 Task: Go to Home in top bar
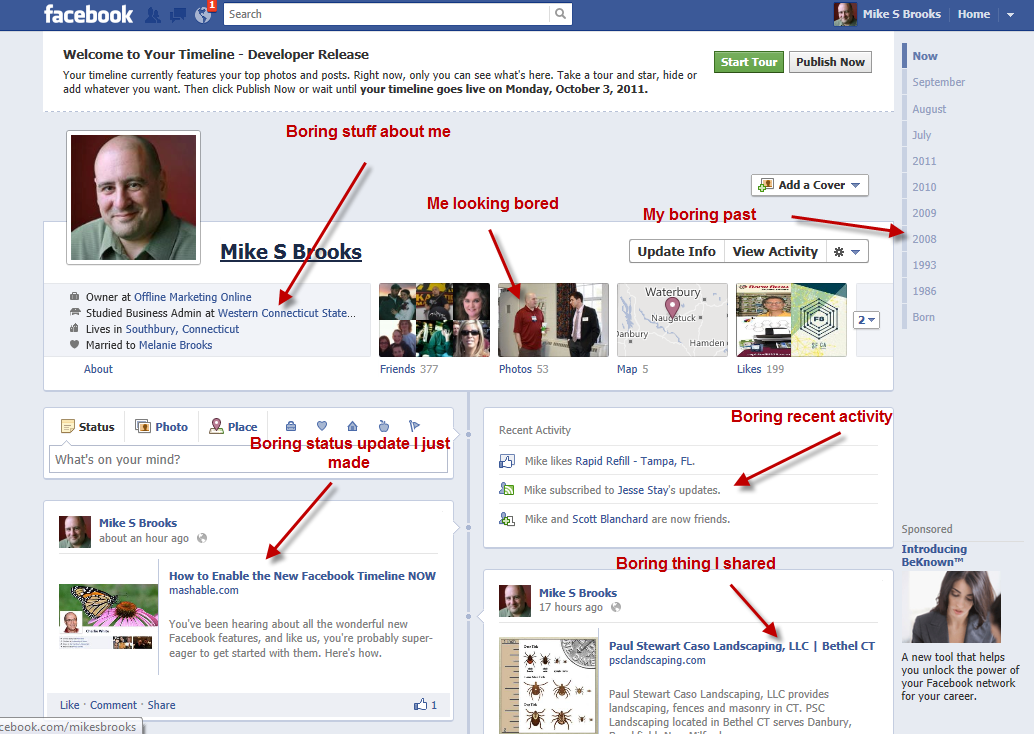(973, 14)
